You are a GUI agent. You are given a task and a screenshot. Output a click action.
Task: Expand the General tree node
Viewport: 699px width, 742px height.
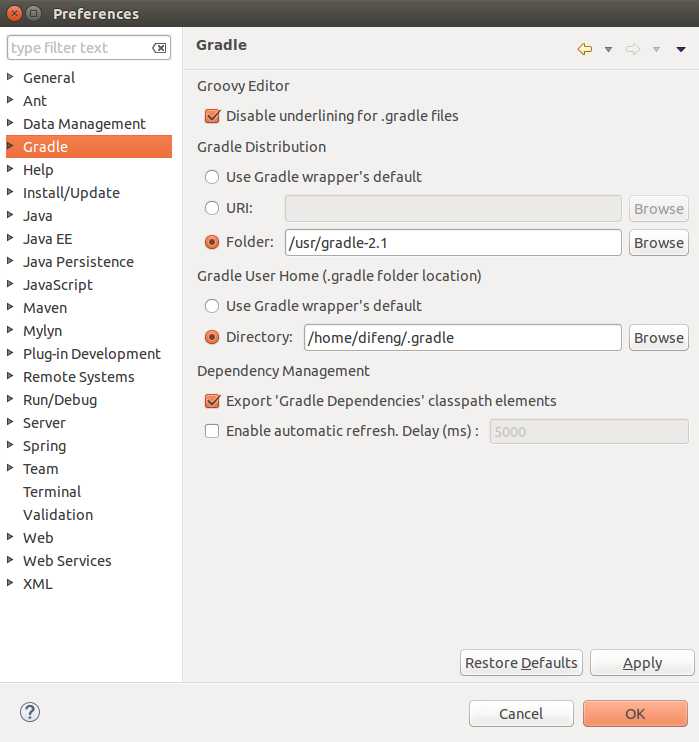[x=10, y=77]
